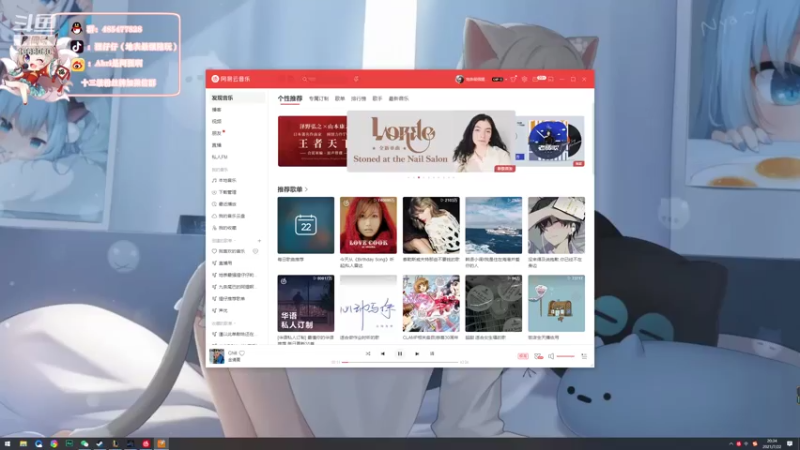Select the 歌单 tab
The height and width of the screenshot is (450, 800).
[340, 98]
